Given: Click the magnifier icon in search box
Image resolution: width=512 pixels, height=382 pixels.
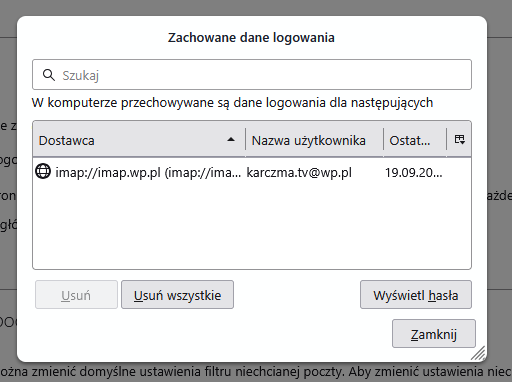Looking at the screenshot, I should pyautogui.click(x=49, y=75).
